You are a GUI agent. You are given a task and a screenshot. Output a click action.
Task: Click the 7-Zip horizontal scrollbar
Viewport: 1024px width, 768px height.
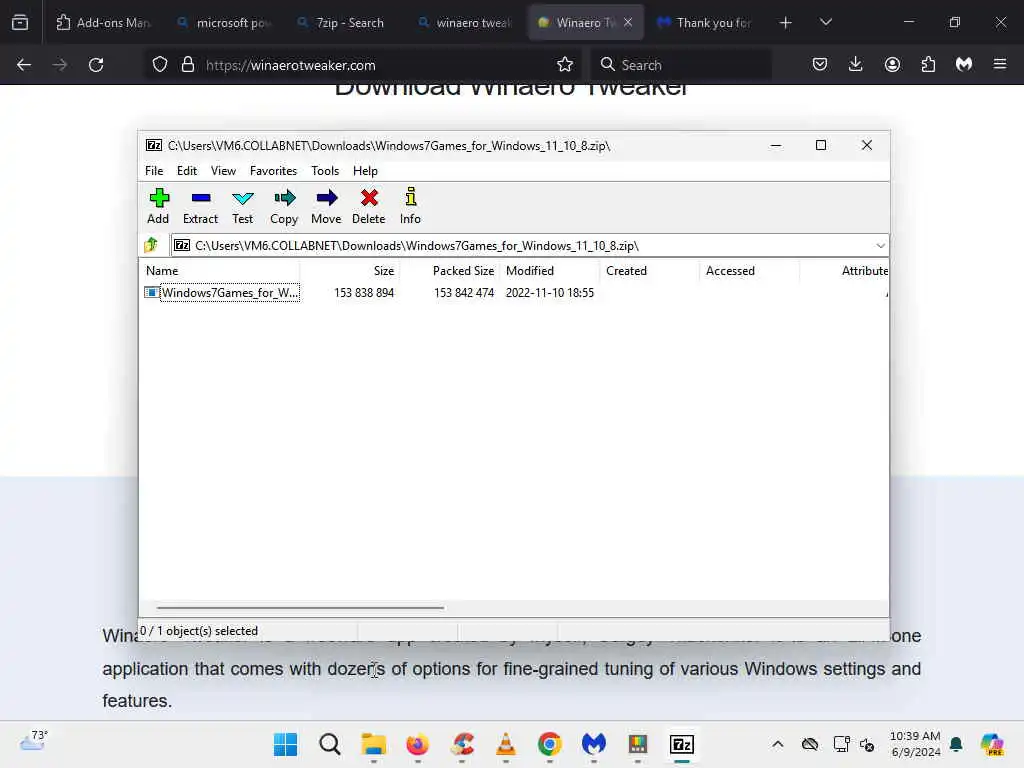tap(300, 607)
